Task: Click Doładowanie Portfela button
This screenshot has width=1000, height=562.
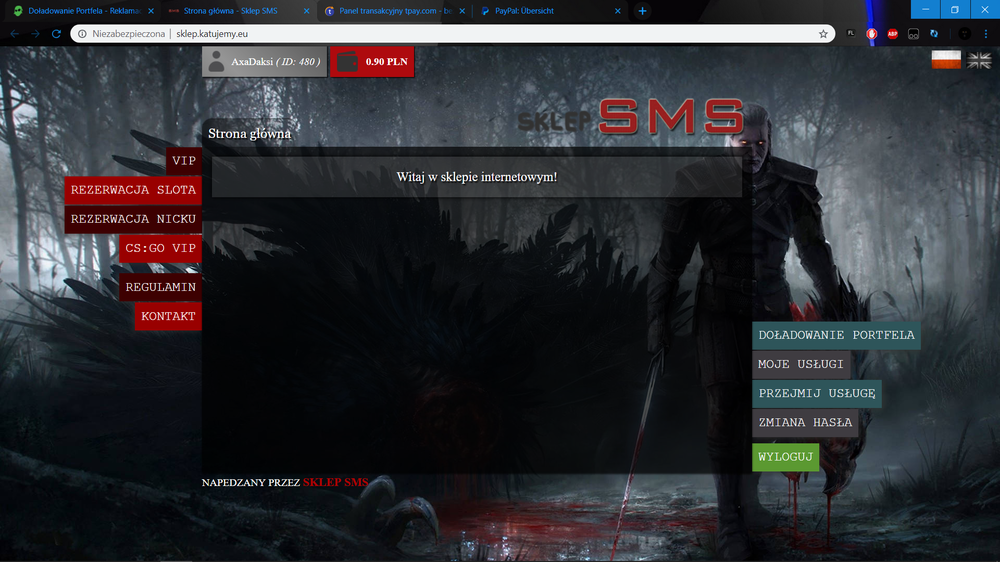Action: [x=836, y=336]
